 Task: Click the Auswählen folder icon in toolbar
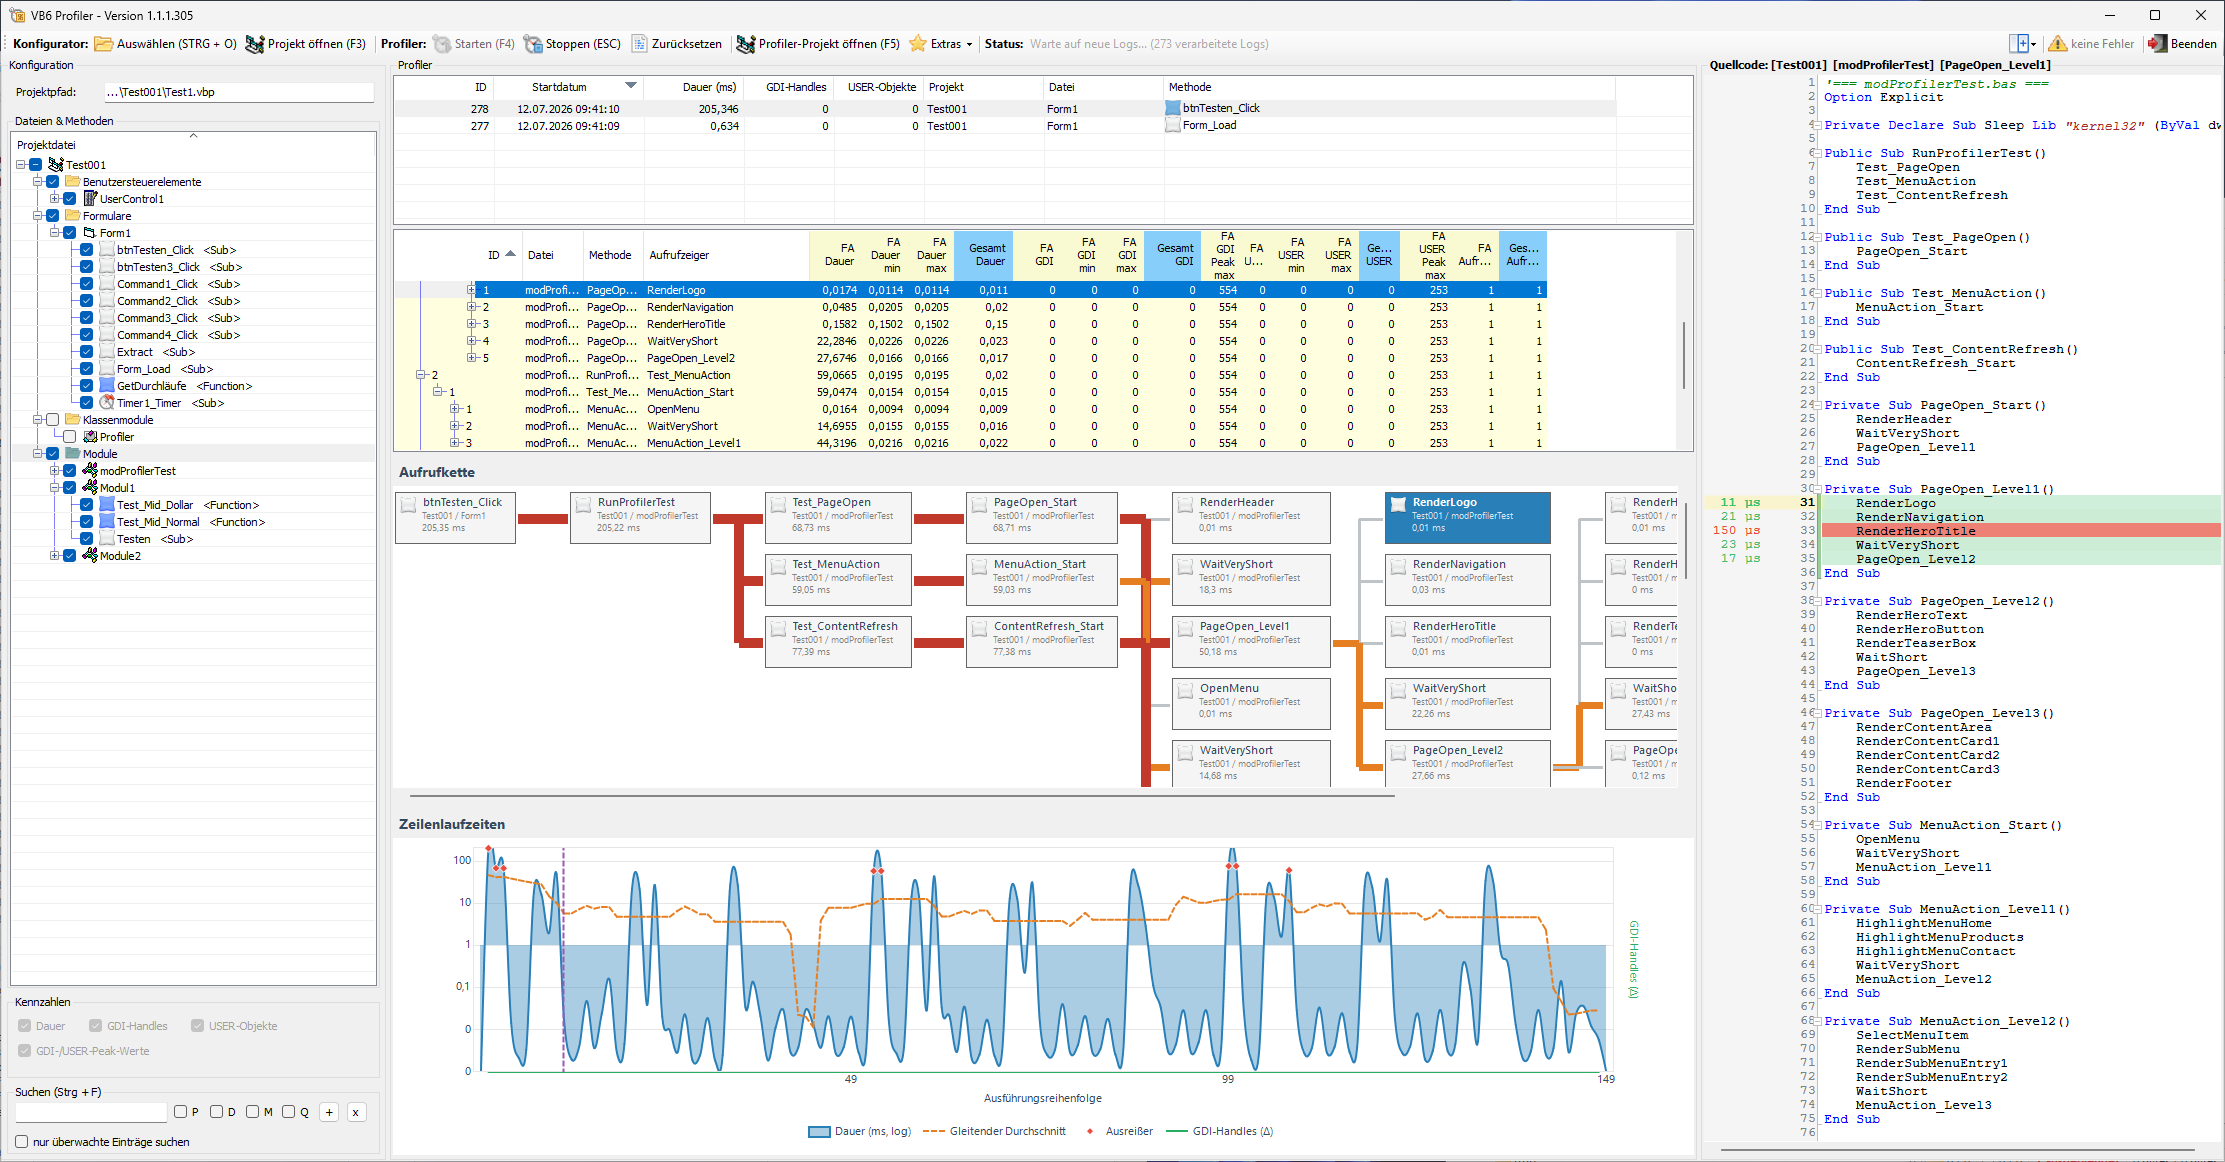(104, 44)
